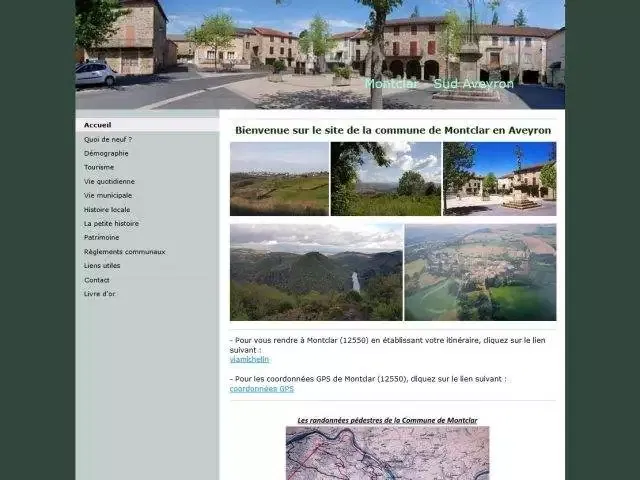Click the Montclar Sud Aveyron banner title

[439, 84]
